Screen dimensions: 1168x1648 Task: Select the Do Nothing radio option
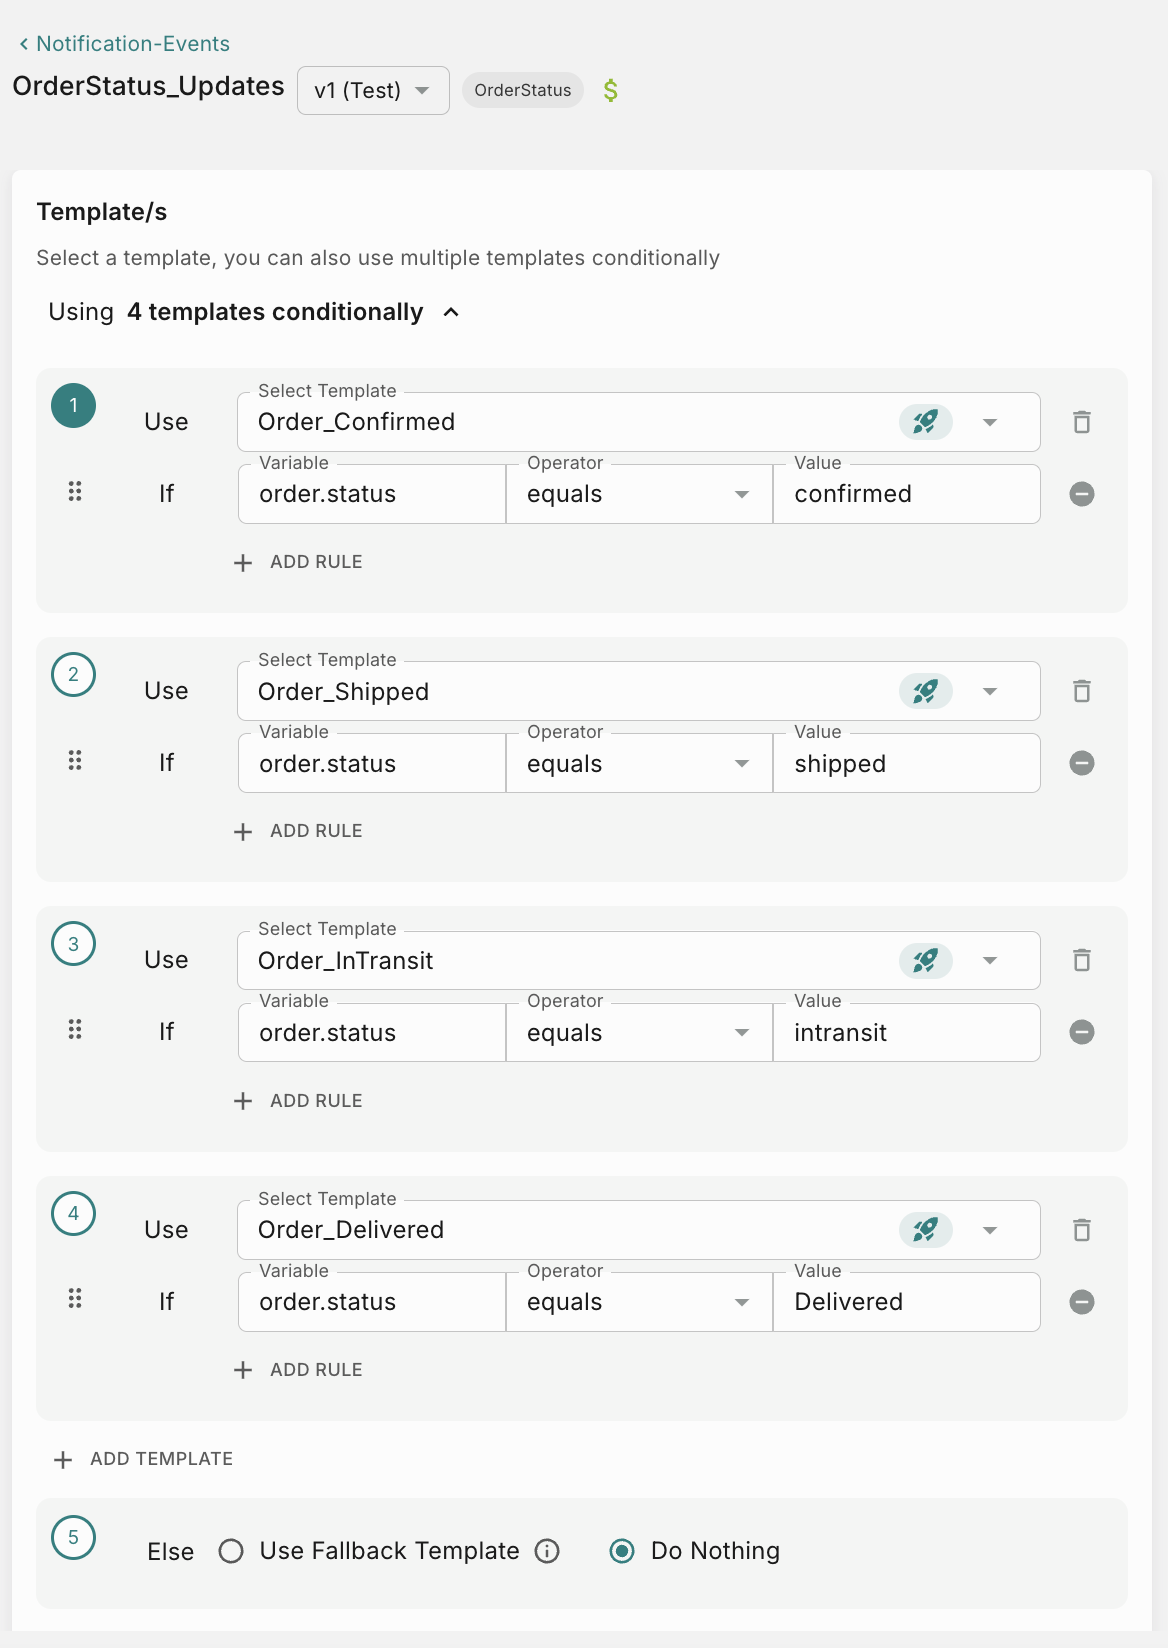coord(622,1551)
